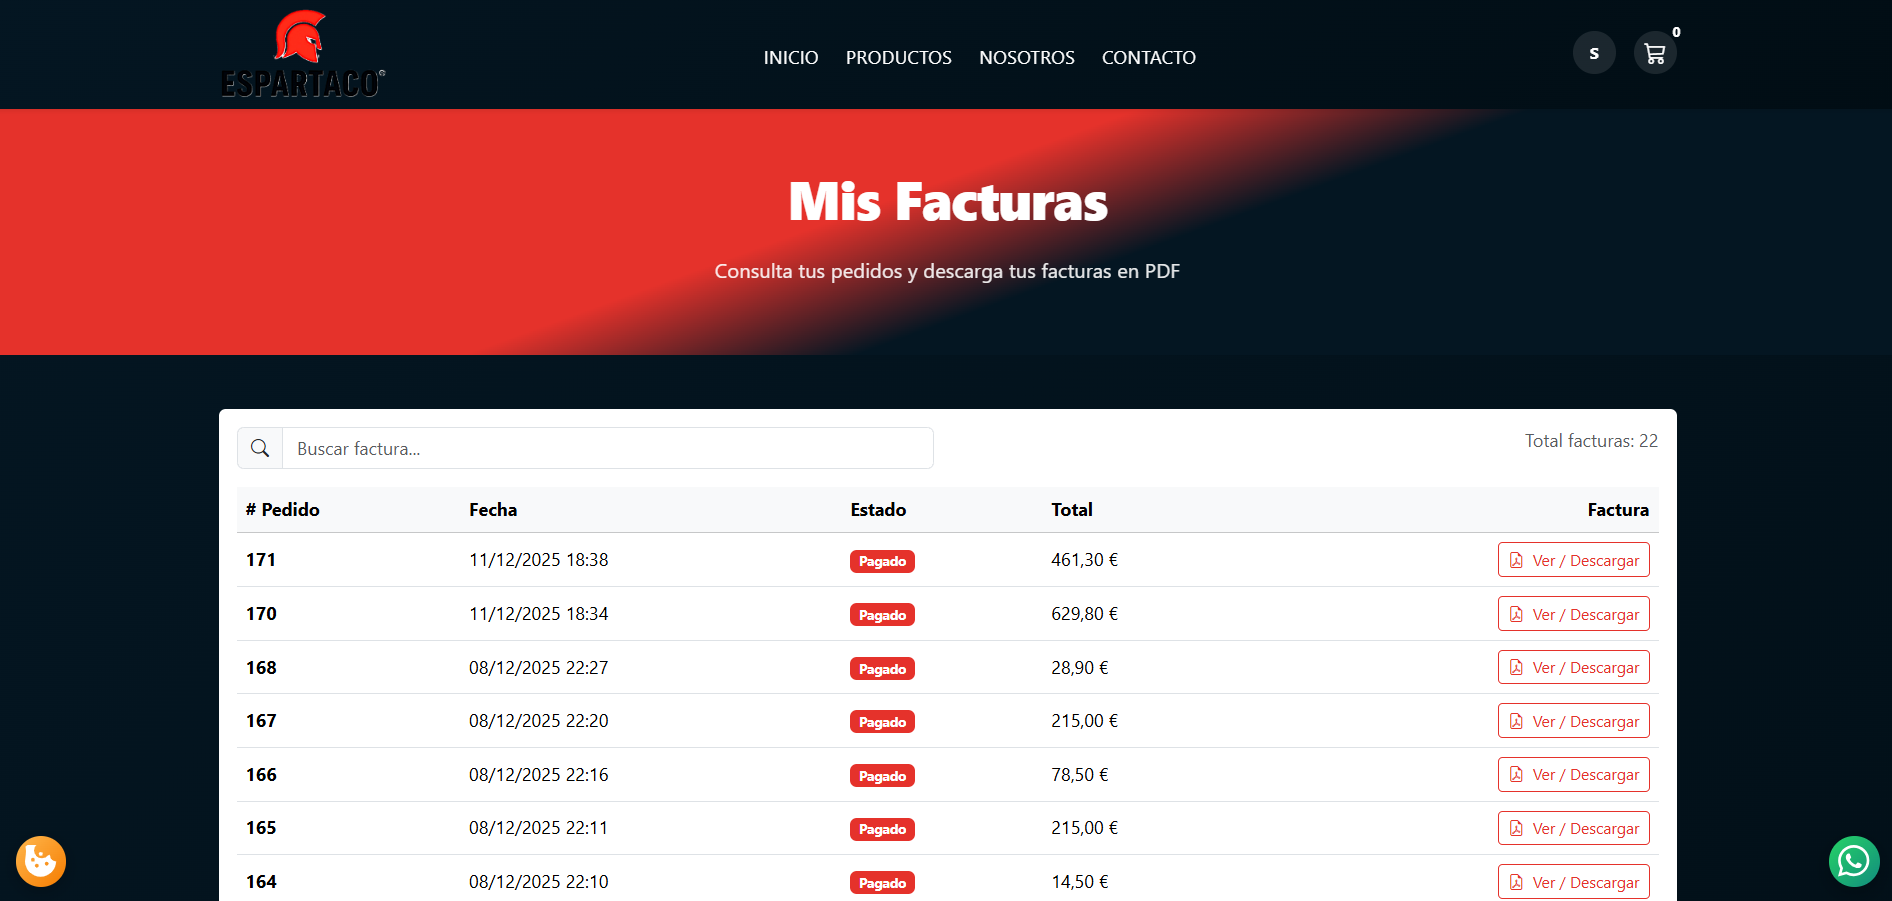Viewport: 1892px width, 901px height.
Task: Select order number 164
Action: 261,882
